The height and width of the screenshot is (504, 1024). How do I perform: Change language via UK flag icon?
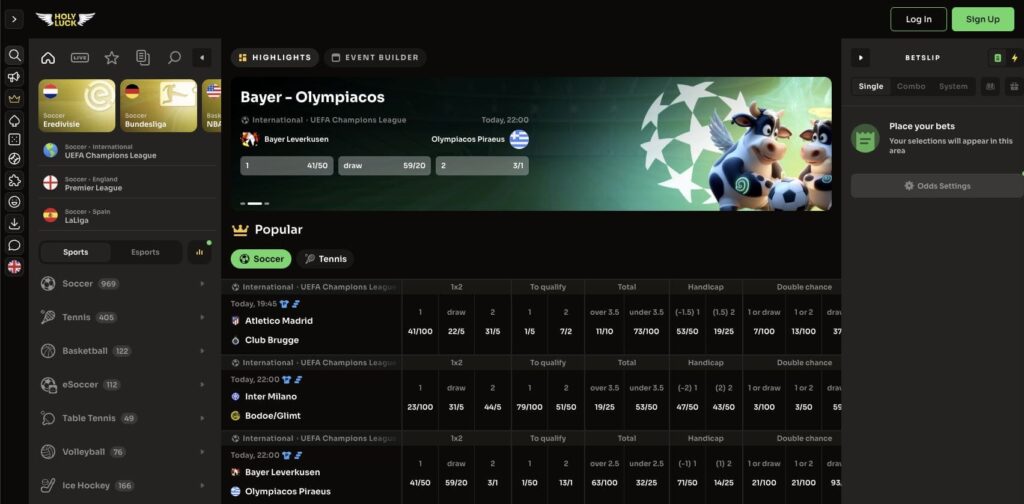tap(14, 266)
